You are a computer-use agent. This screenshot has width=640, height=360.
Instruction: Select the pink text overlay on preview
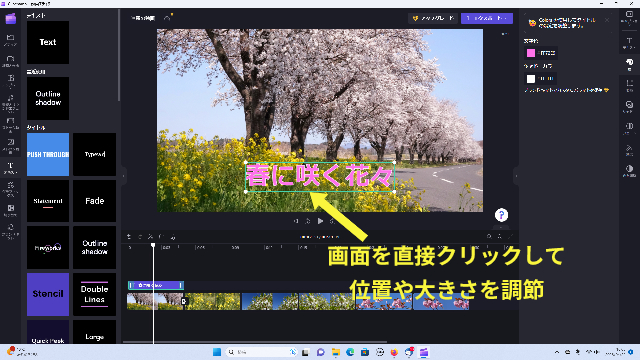(x=320, y=177)
